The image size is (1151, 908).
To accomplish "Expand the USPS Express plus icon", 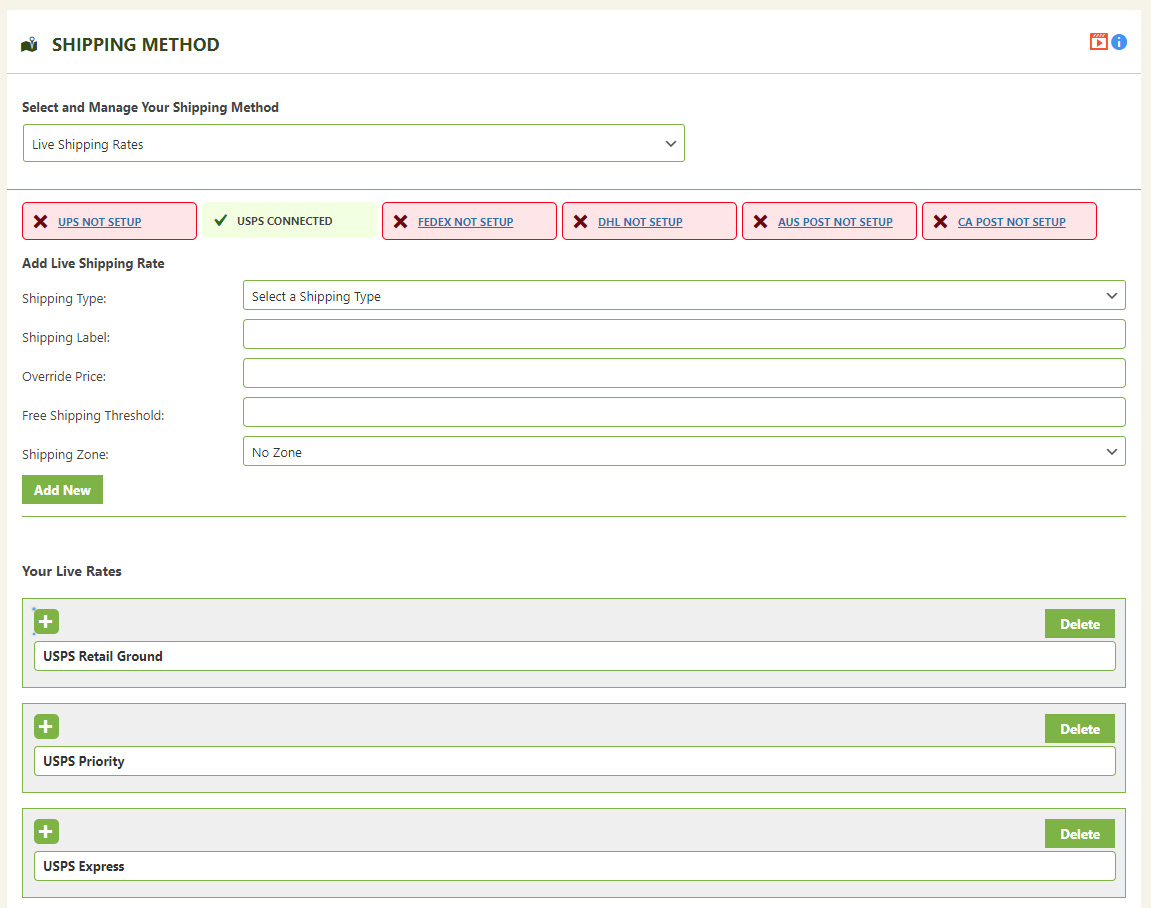I will point(46,832).
